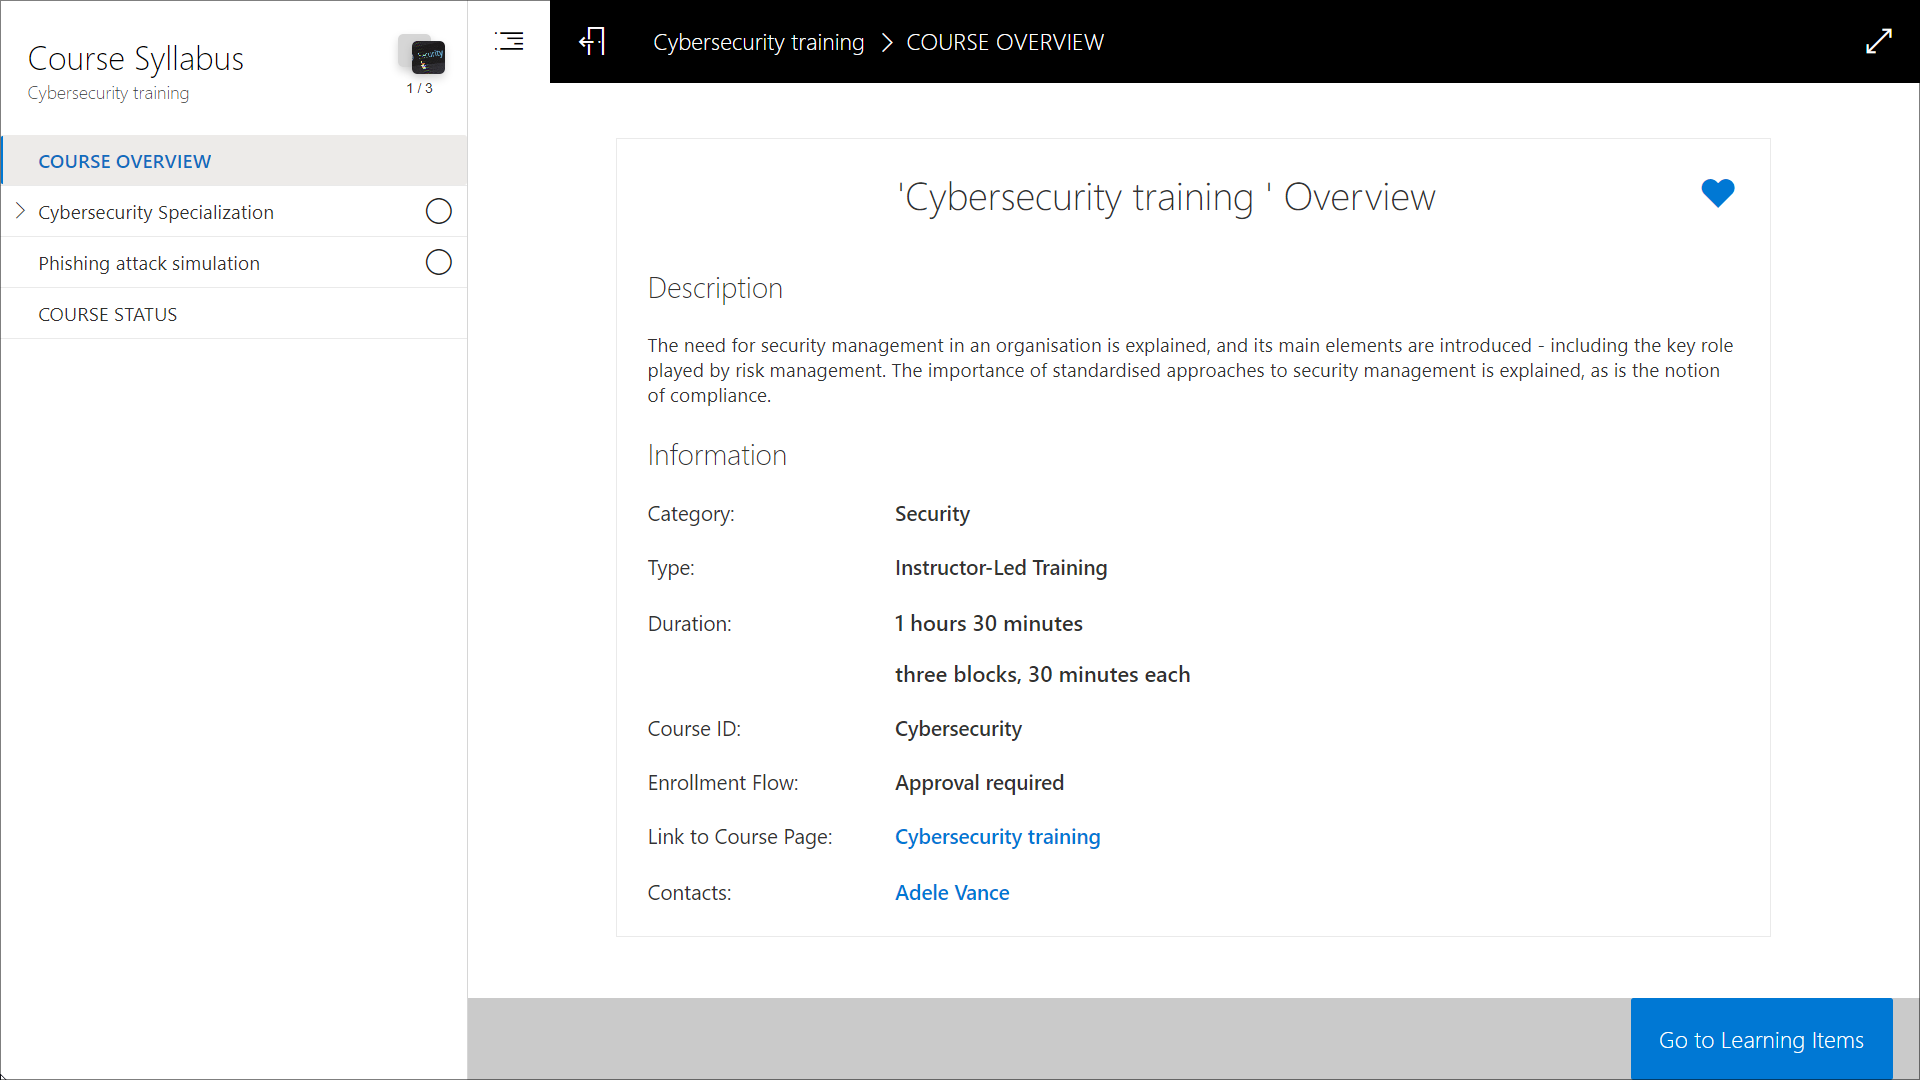Click the breadcrumb separator chevron
1920x1080 pixels.
pyautogui.click(x=886, y=42)
